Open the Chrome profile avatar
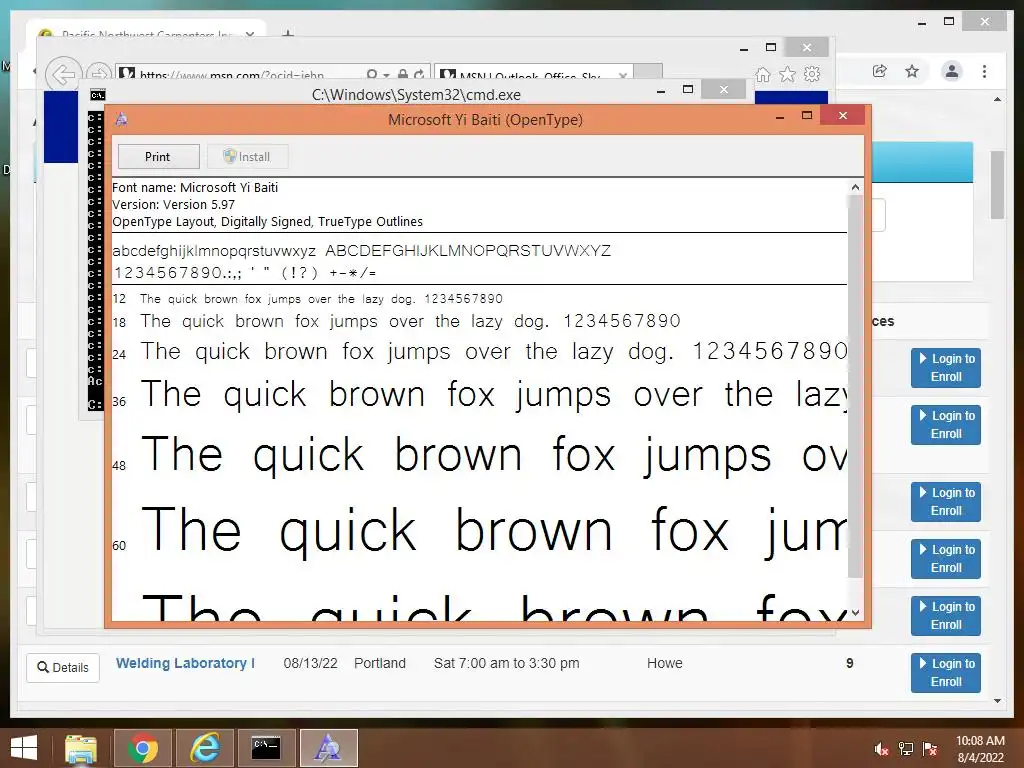The width and height of the screenshot is (1024, 768). (952, 71)
